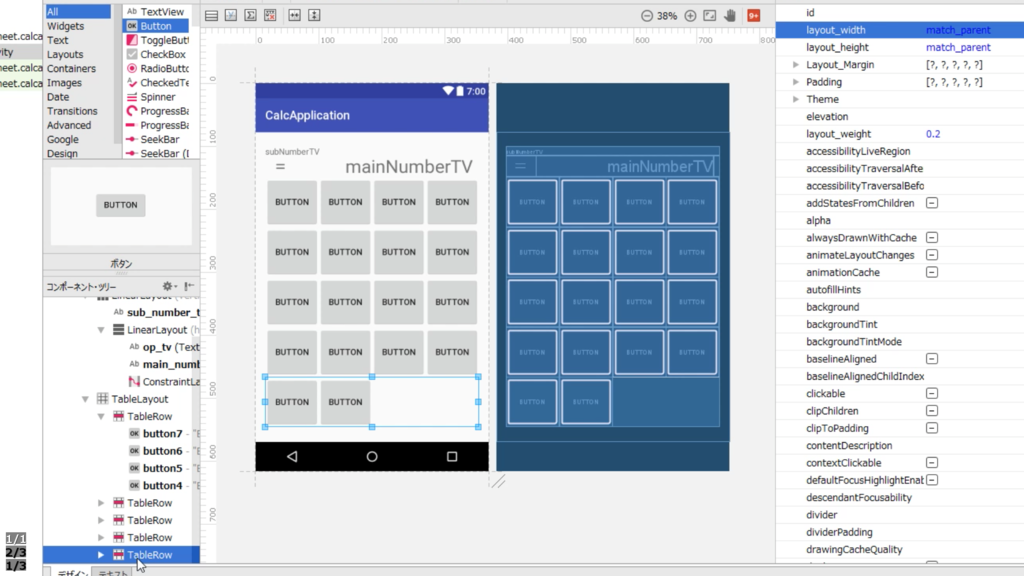Toggle animateLayoutChanges checkbox
The image size is (1024, 576).
point(932,255)
